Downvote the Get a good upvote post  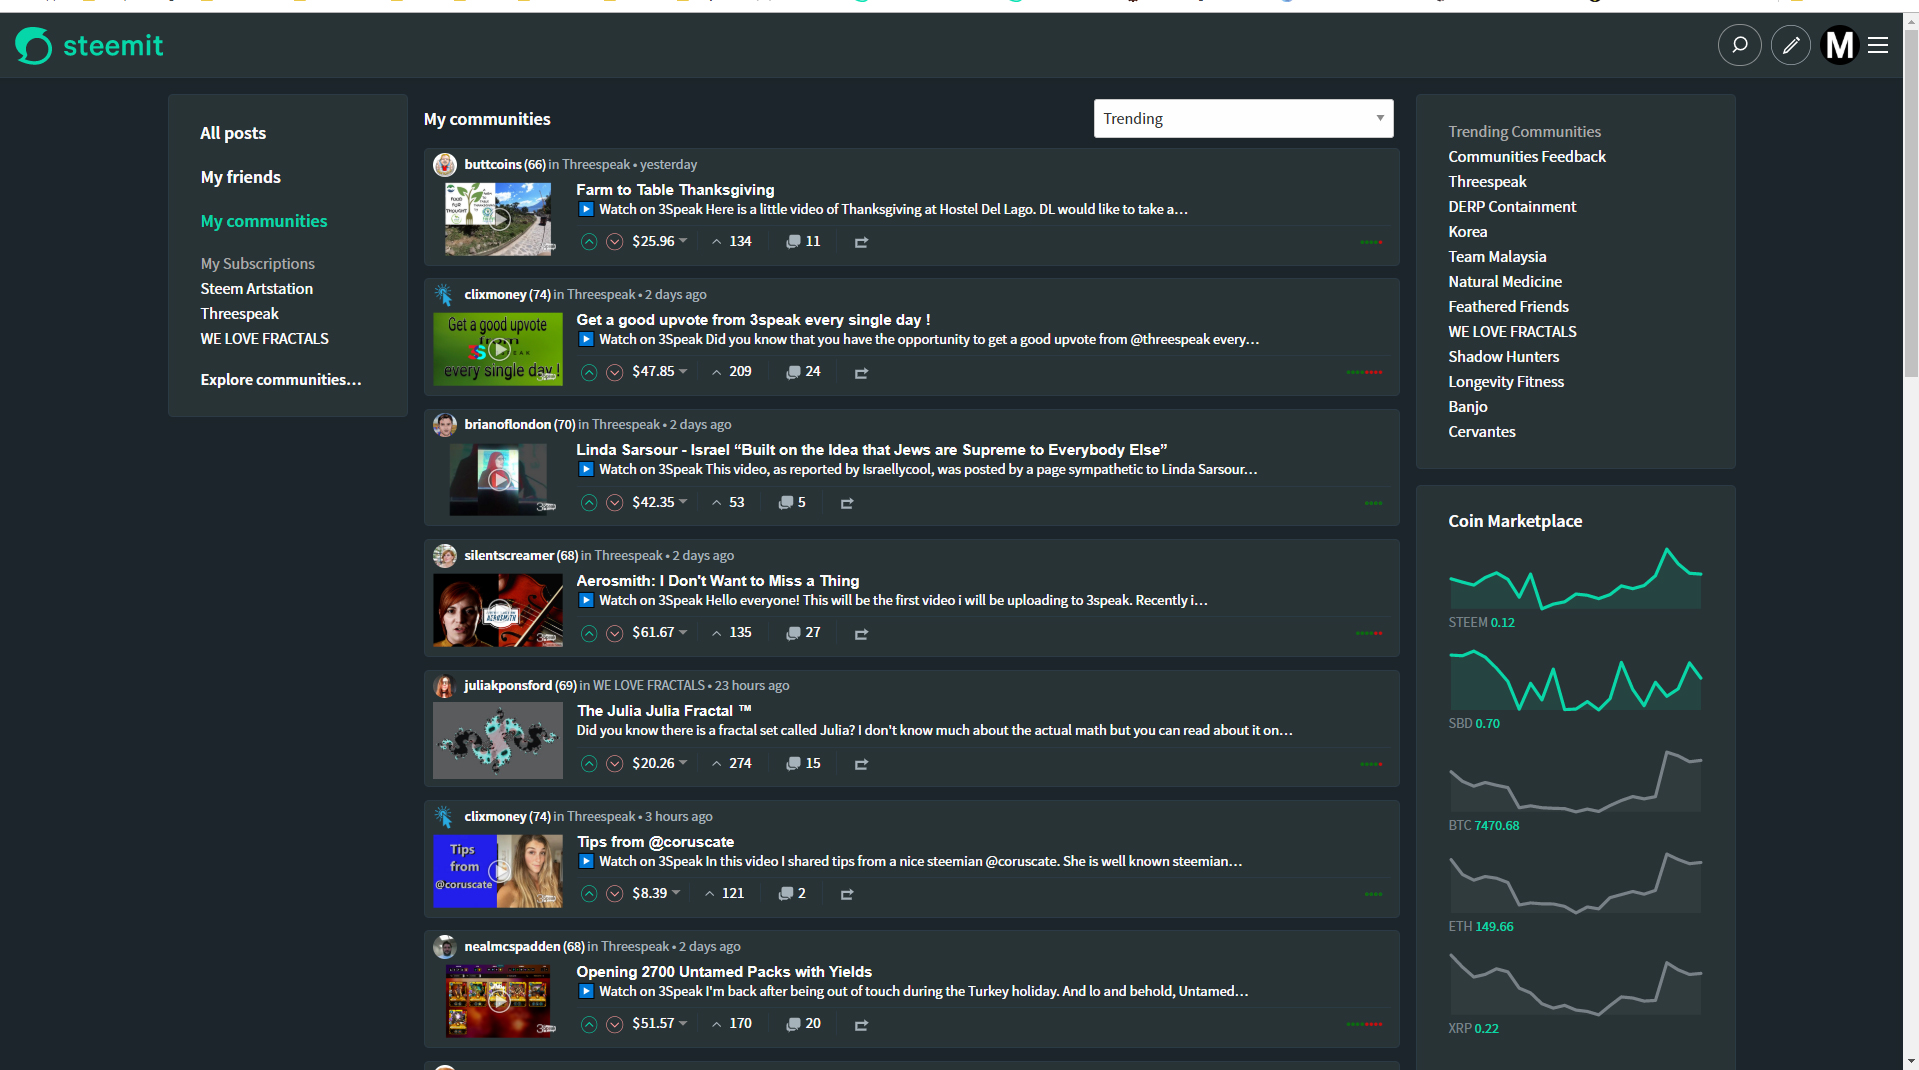click(615, 372)
